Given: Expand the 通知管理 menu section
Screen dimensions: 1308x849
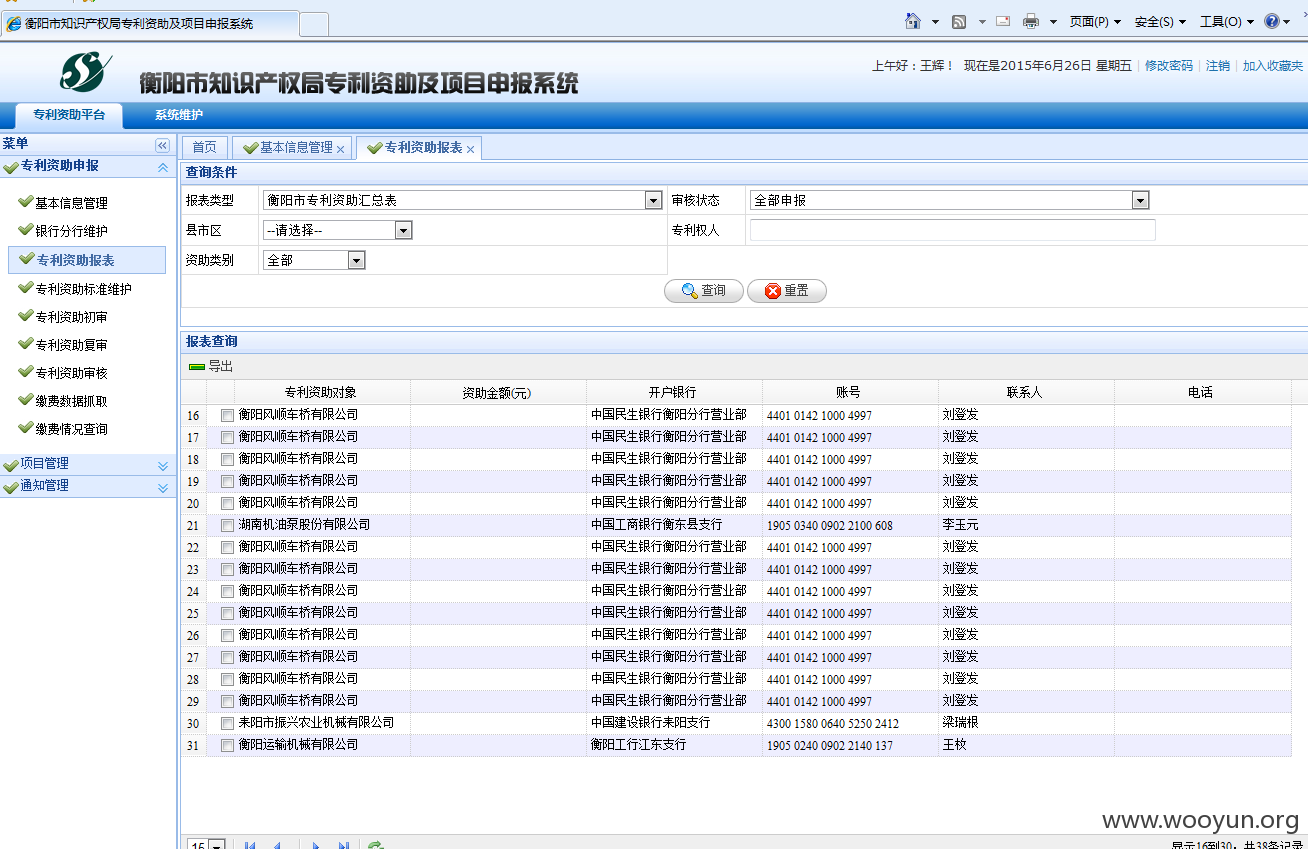Looking at the screenshot, I should coord(163,487).
